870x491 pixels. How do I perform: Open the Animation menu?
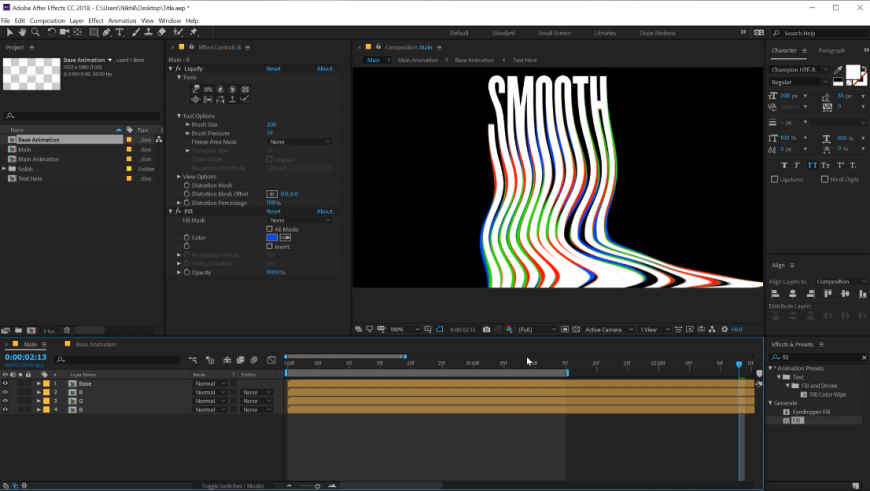coord(122,21)
